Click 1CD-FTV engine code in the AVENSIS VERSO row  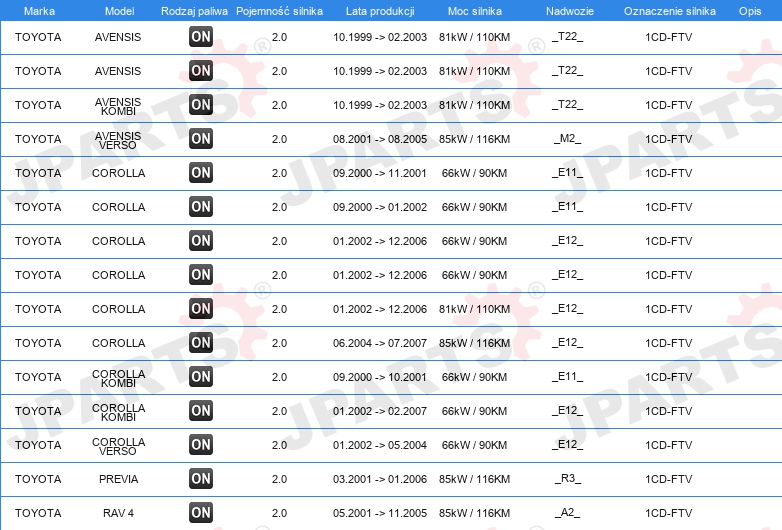(x=668, y=139)
